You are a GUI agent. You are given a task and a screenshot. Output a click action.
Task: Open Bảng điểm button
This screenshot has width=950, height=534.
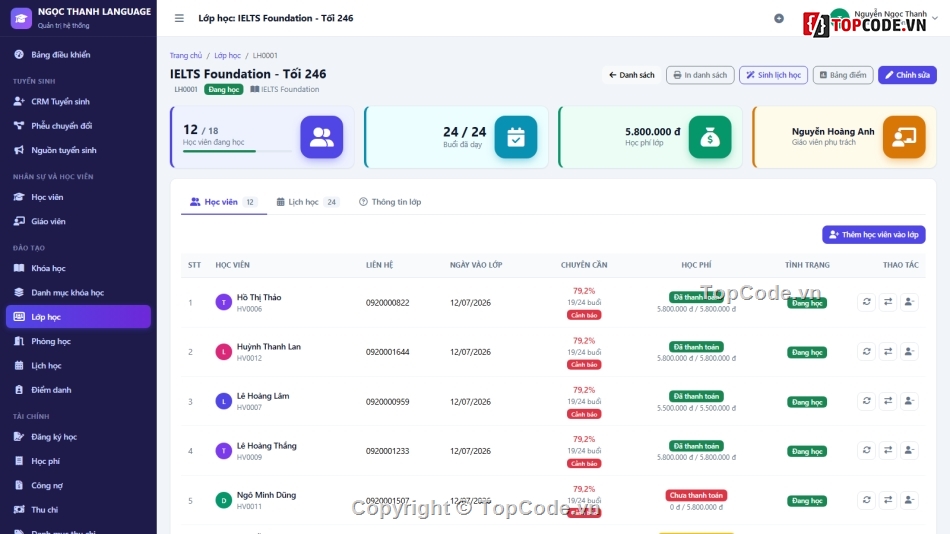pos(843,75)
